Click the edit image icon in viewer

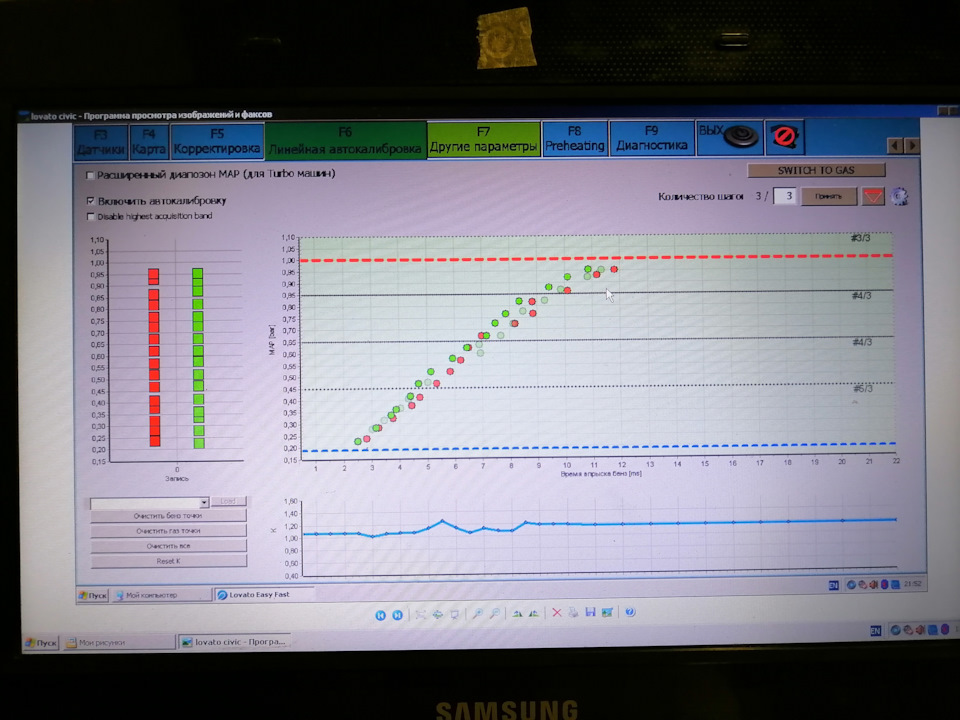[x=607, y=612]
